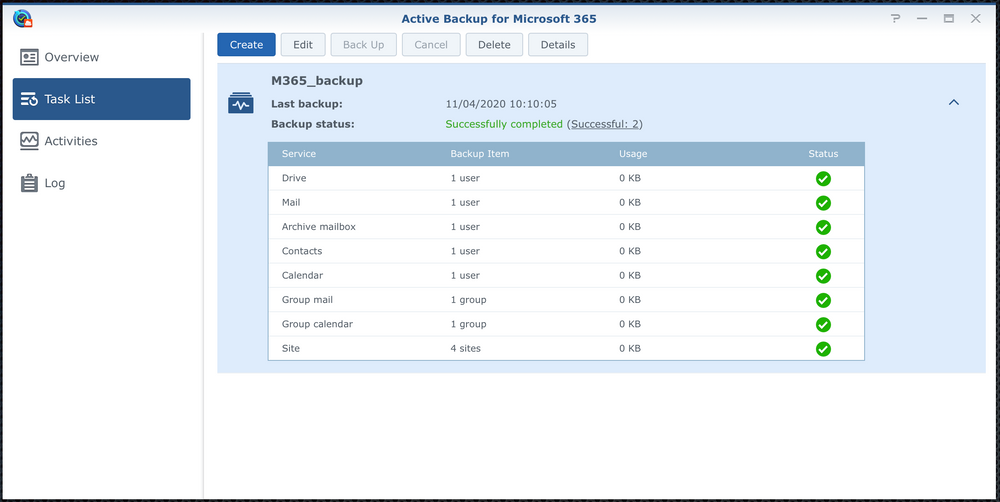Go to the Activities page
The width and height of the screenshot is (1000, 502).
pyautogui.click(x=101, y=141)
